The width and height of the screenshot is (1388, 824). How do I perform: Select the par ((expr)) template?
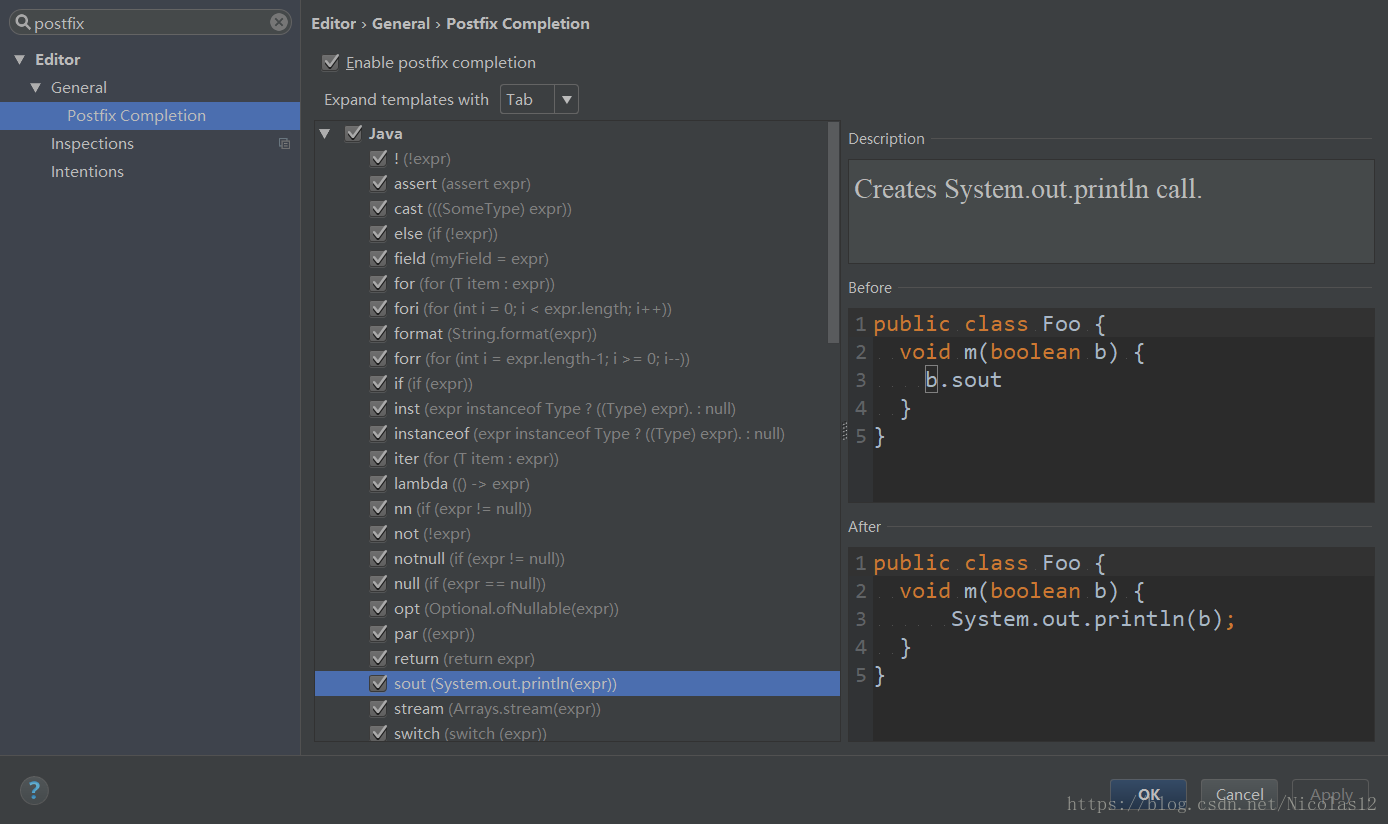tap(577, 633)
